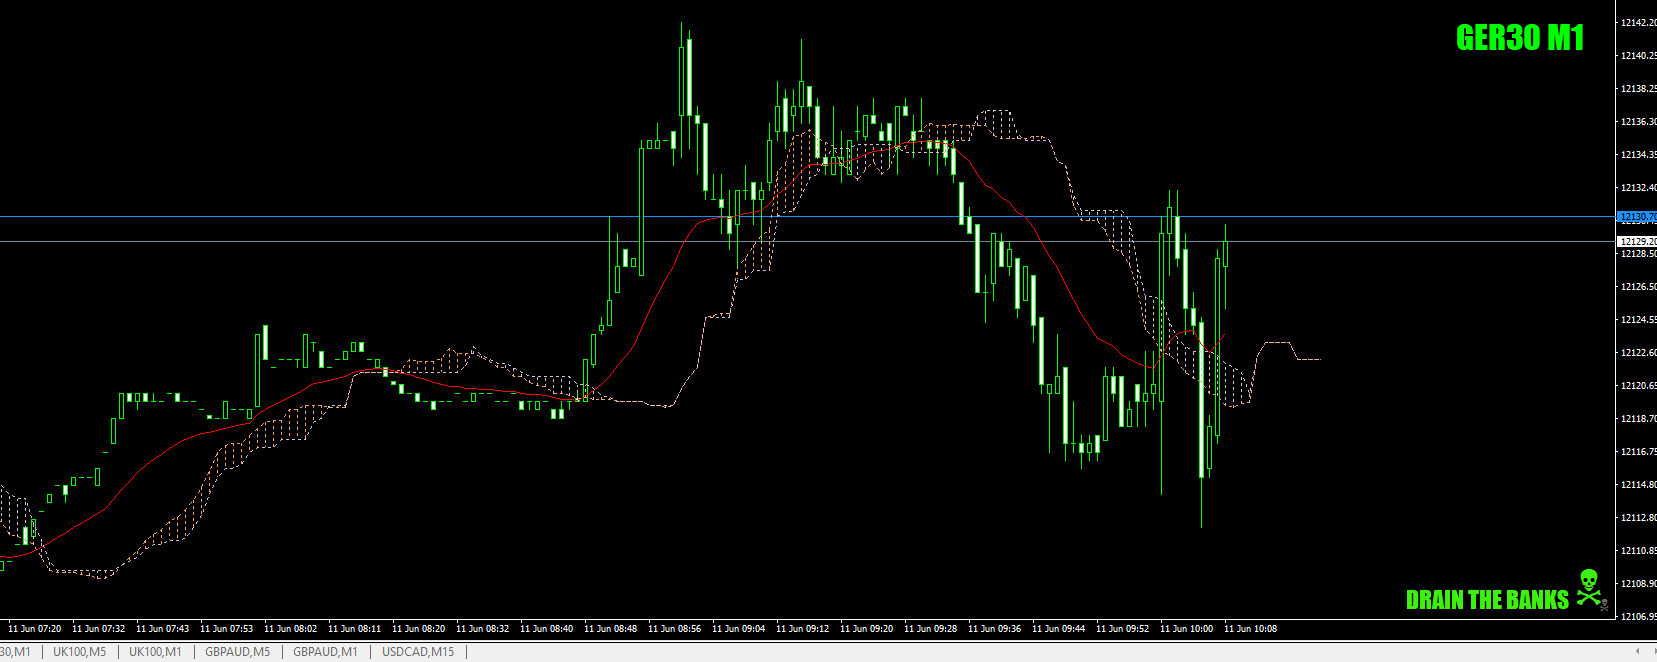Select the USDCAD,M15 chart tab
The image size is (1657, 662).
point(418,652)
